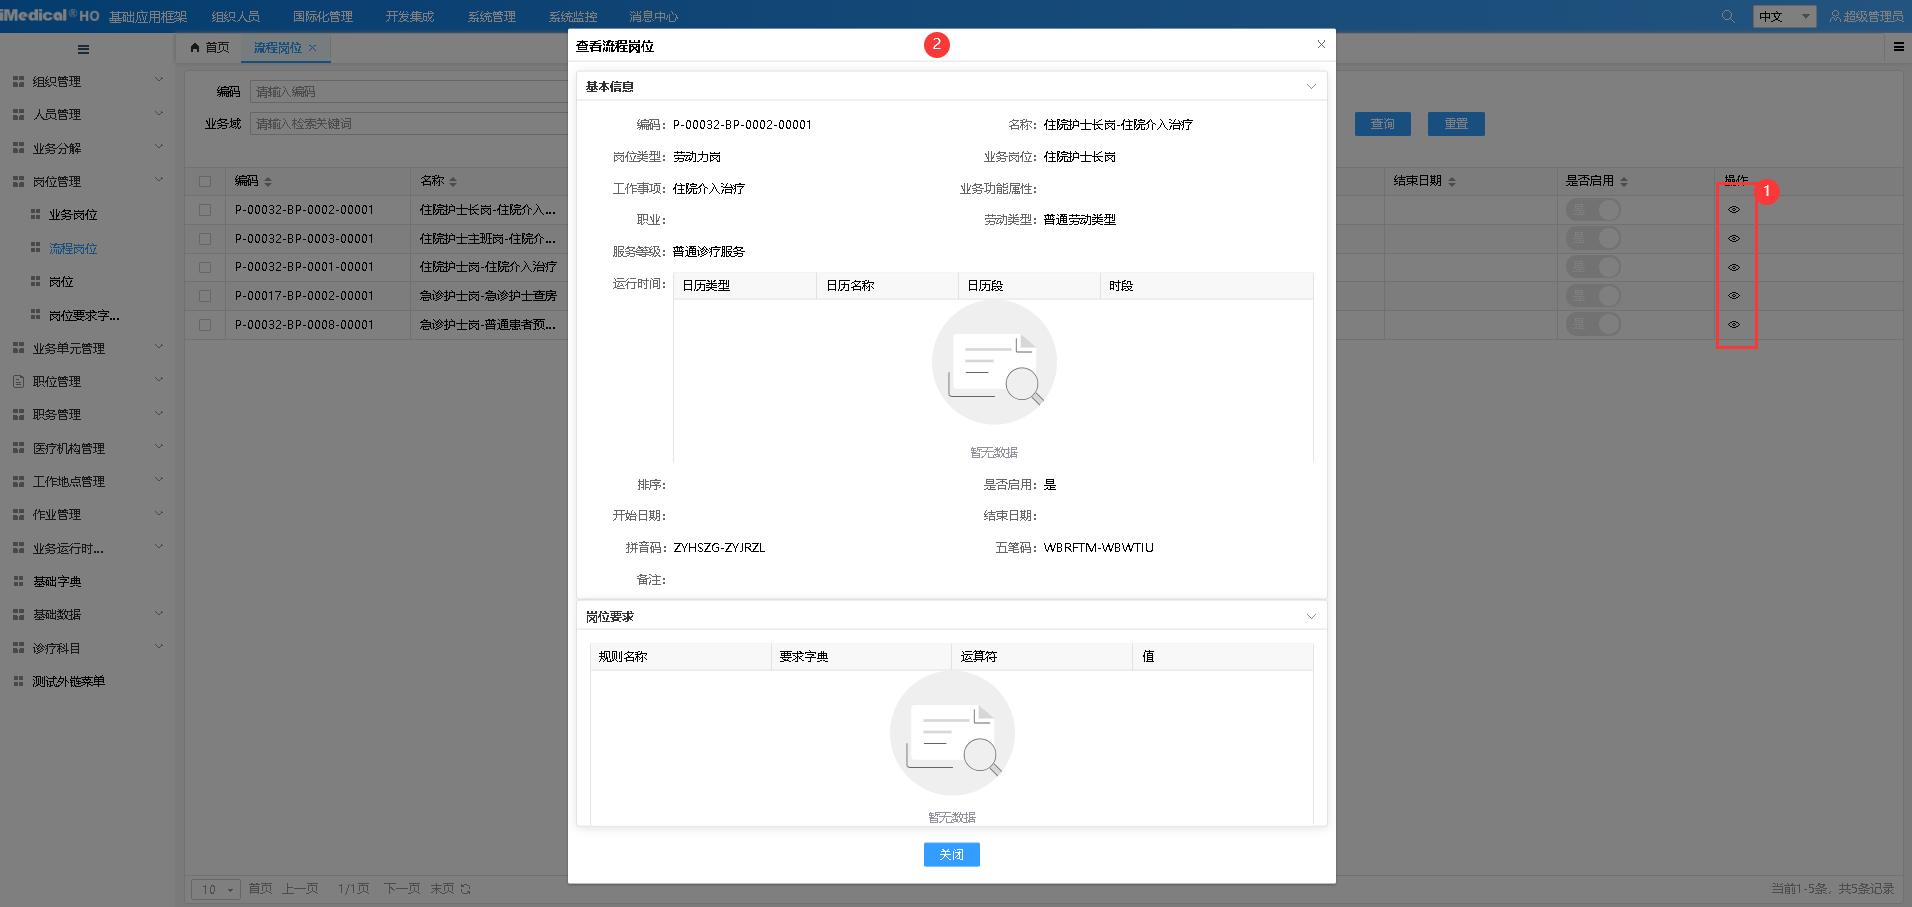Toggle the 是否启用 switch in first row
Screen dimensions: 1912x907
tap(1593, 210)
